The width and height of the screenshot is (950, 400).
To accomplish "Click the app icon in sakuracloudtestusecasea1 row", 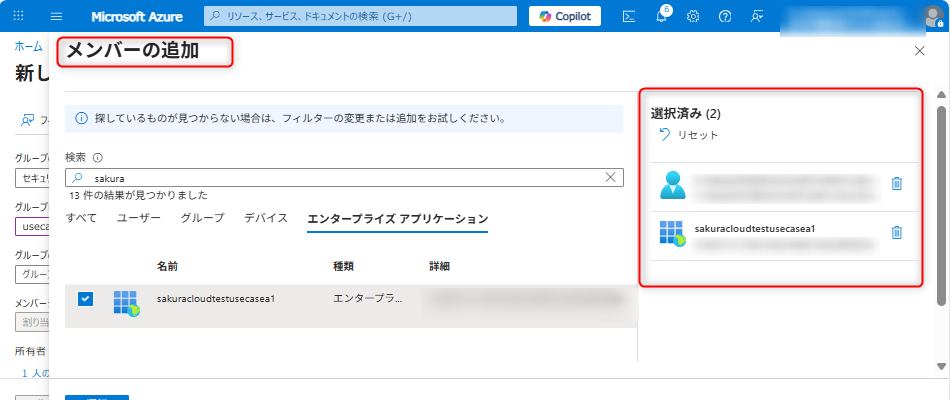I will pos(126,302).
